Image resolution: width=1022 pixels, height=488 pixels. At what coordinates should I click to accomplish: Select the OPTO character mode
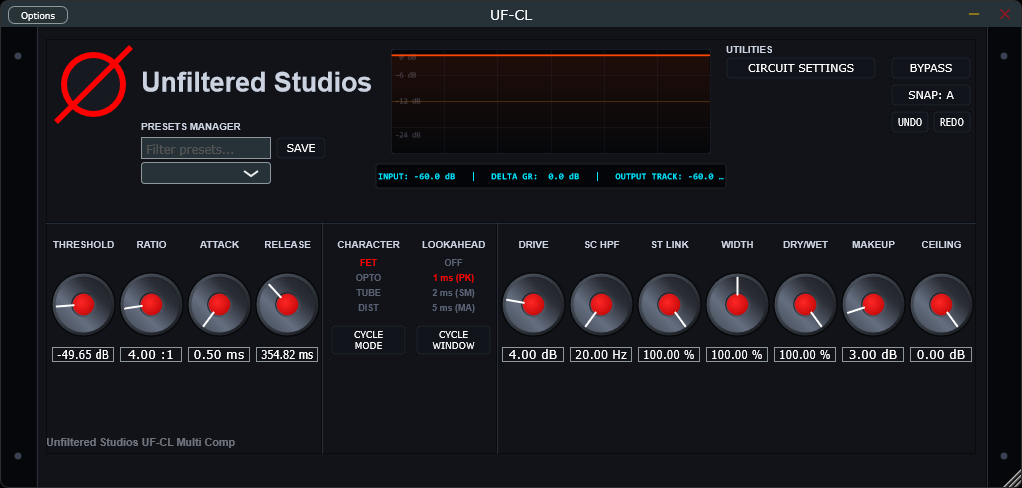tap(368, 278)
